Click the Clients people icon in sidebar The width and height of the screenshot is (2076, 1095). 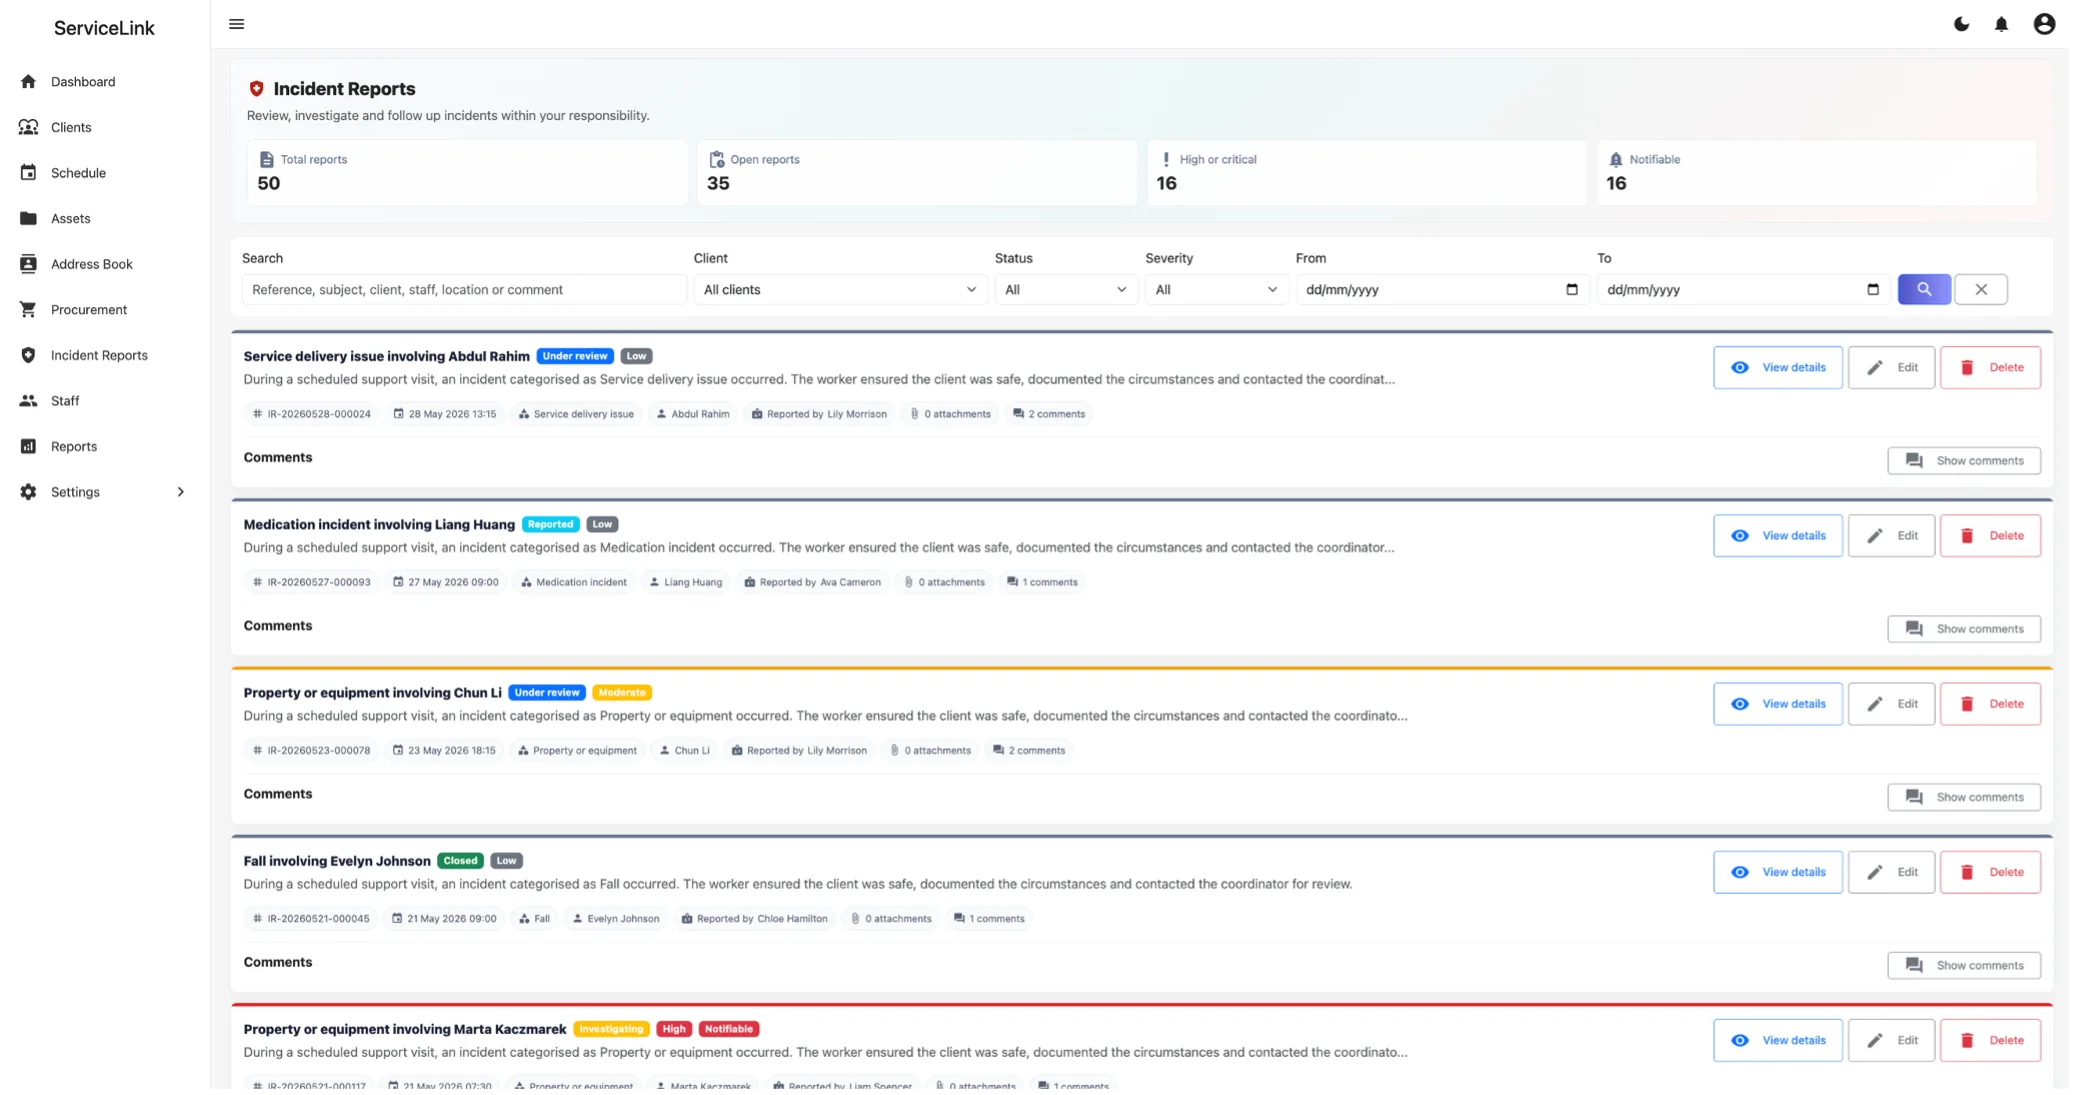[28, 127]
